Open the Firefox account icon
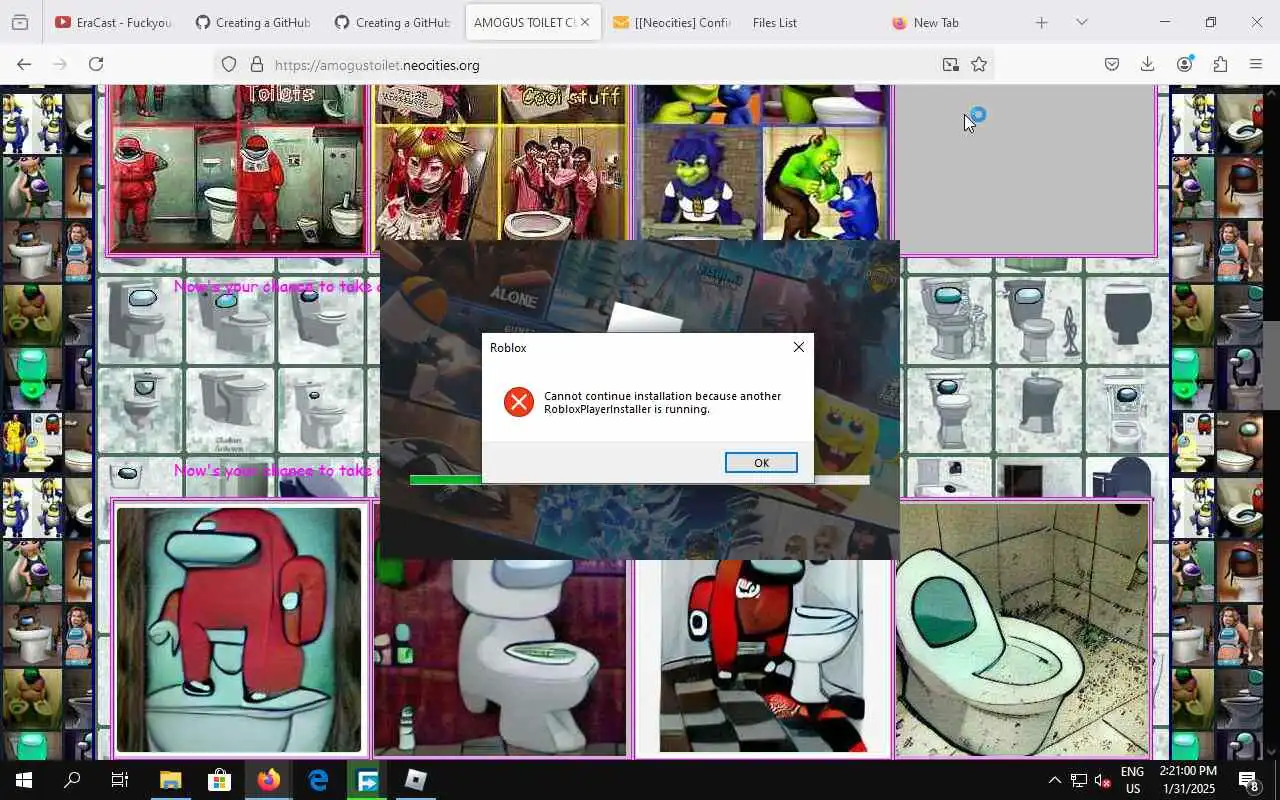This screenshot has width=1280, height=800. click(1185, 64)
